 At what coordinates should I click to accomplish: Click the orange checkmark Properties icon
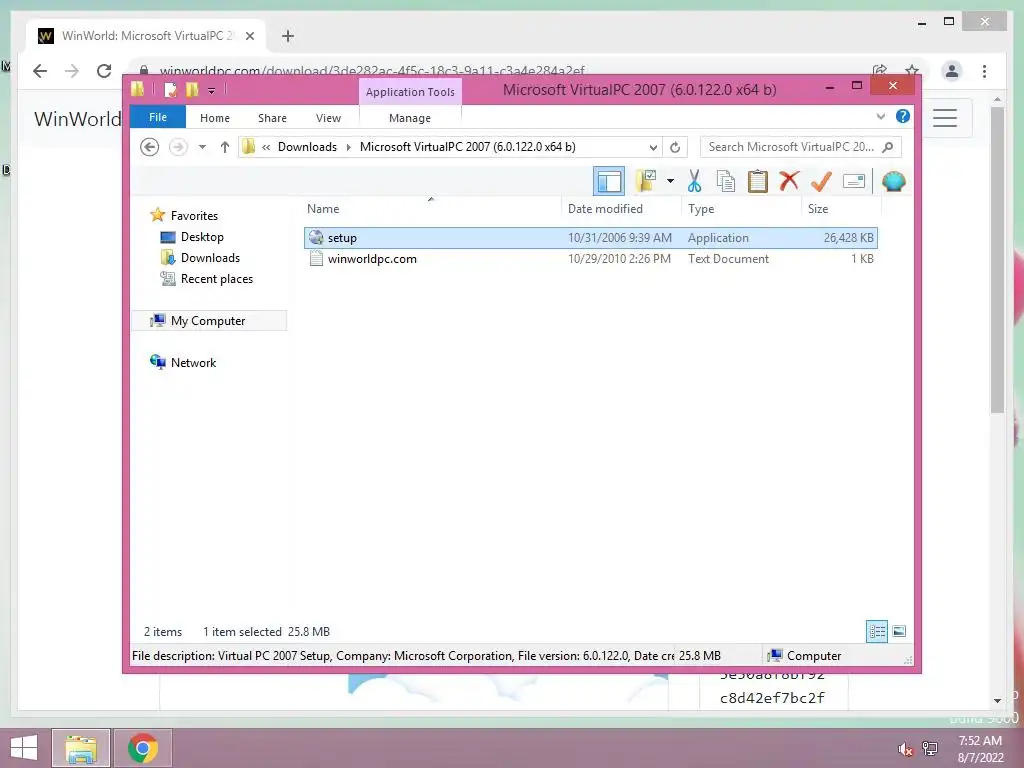tap(821, 181)
